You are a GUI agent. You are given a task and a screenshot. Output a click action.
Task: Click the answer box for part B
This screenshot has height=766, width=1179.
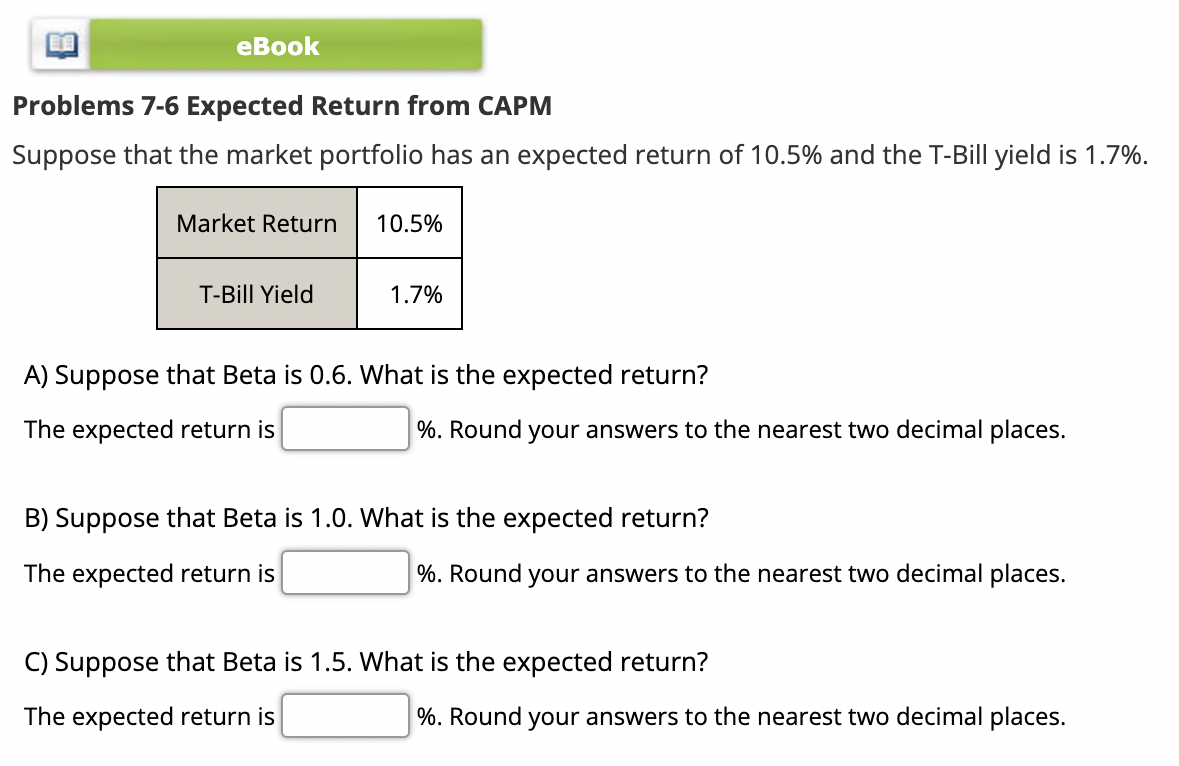pyautogui.click(x=345, y=572)
